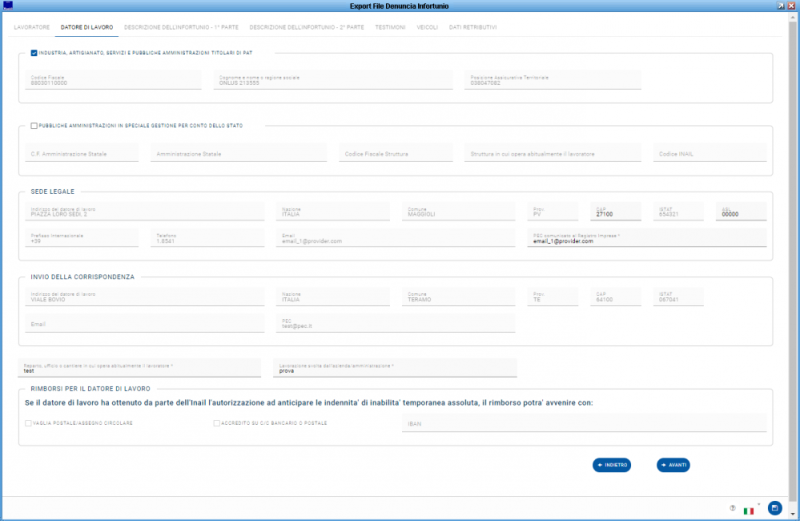Click correspondence Comune field Teramo
800x521 pixels.
(458, 296)
